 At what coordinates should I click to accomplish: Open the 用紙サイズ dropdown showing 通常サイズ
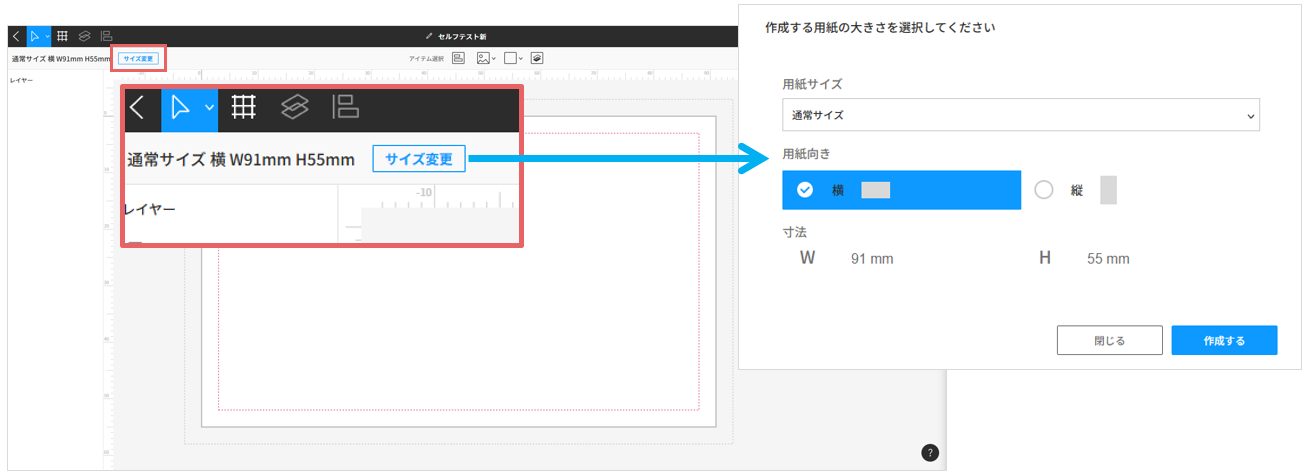tap(1021, 115)
